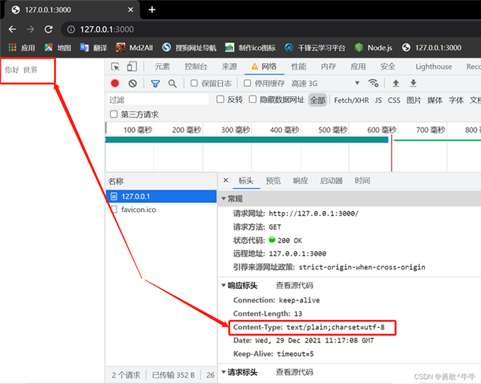Viewport: 481px width, 384px height.
Task: Switch to the 控制台 console tab
Action: click(x=196, y=67)
